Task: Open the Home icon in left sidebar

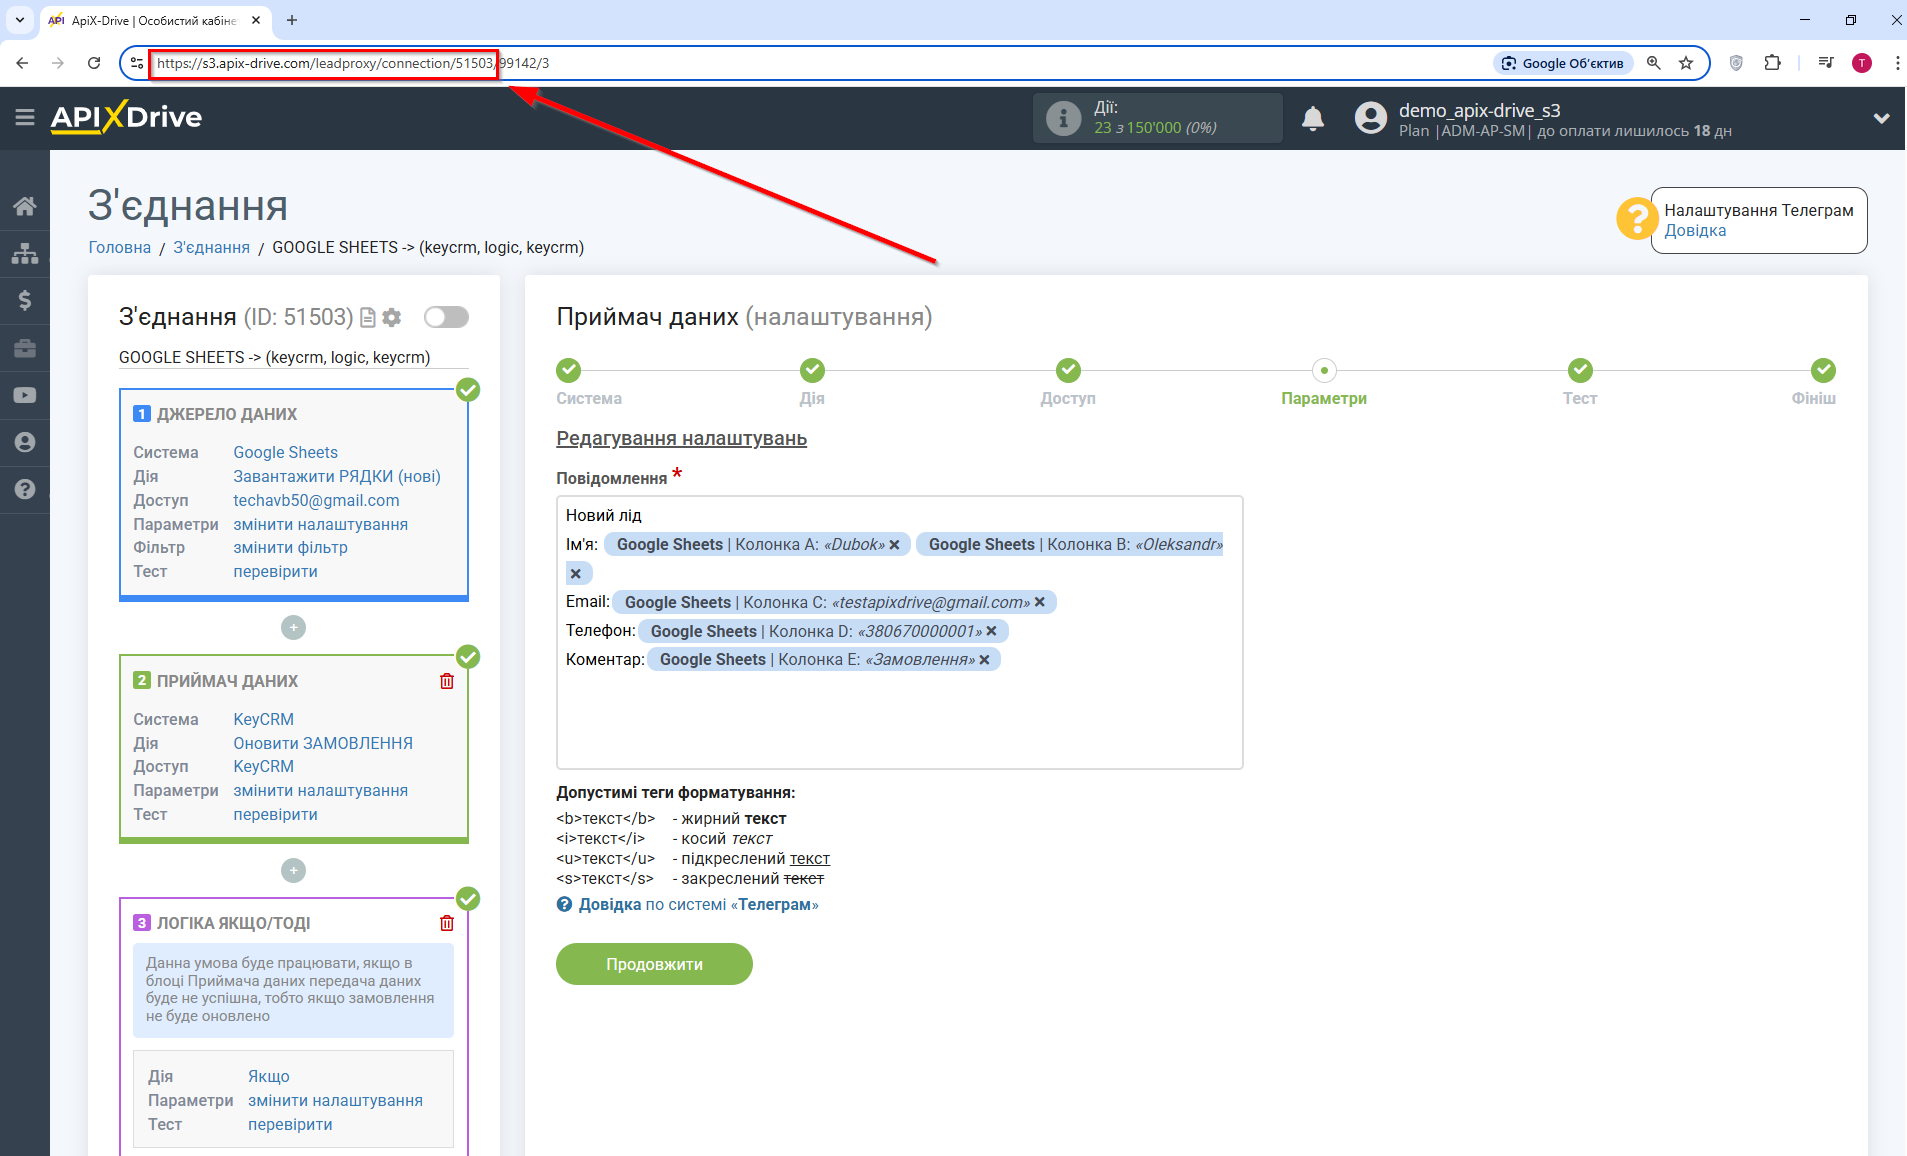Action: click(25, 206)
